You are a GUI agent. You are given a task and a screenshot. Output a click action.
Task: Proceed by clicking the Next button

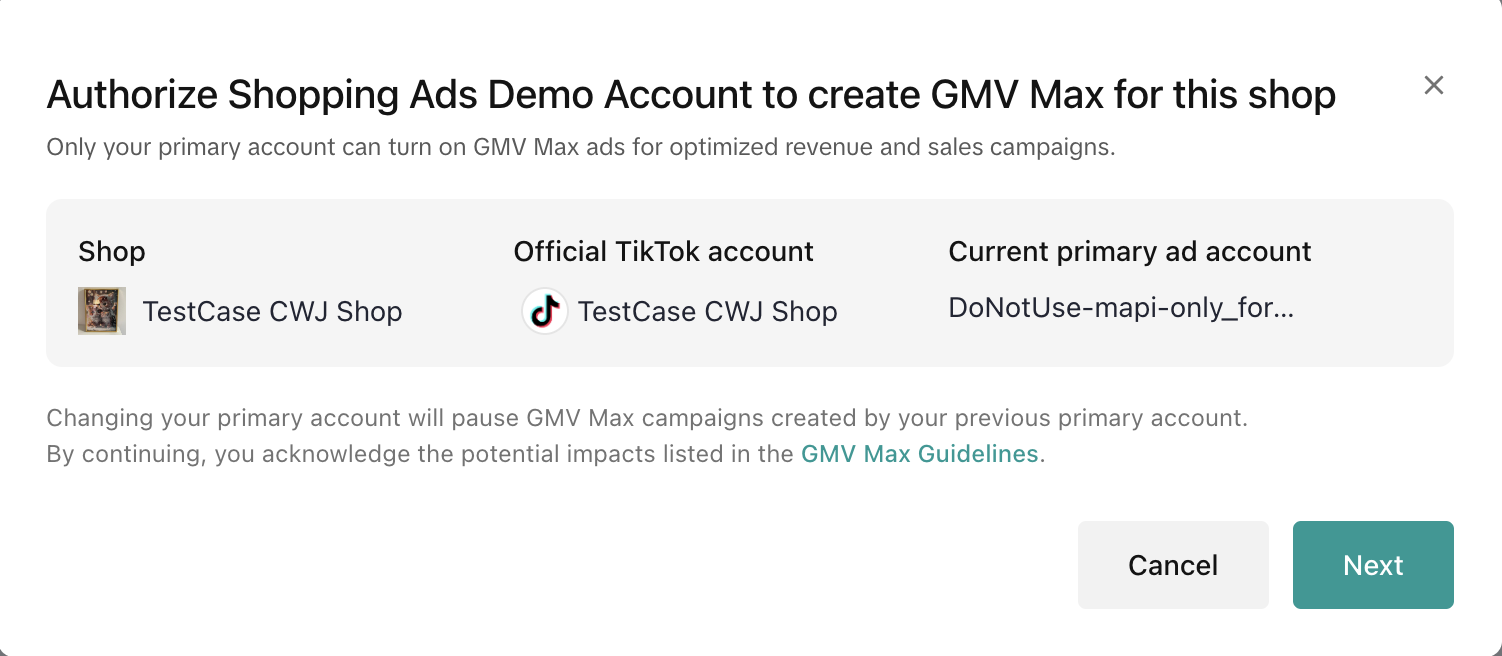1372,565
